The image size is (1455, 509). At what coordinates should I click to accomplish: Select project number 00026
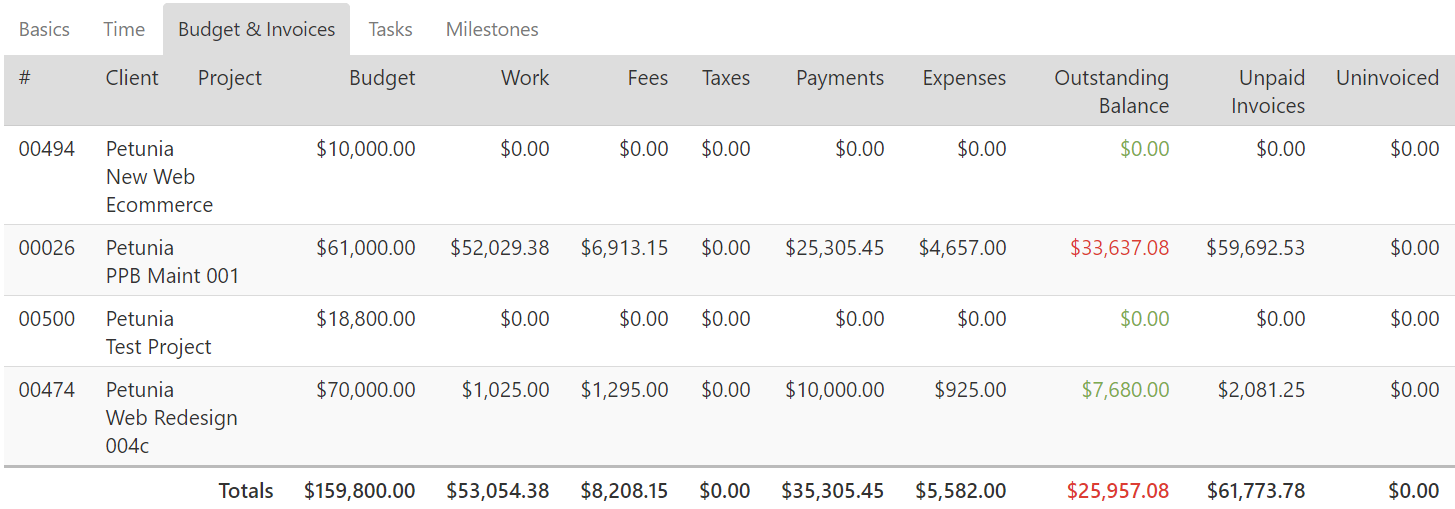click(x=47, y=248)
